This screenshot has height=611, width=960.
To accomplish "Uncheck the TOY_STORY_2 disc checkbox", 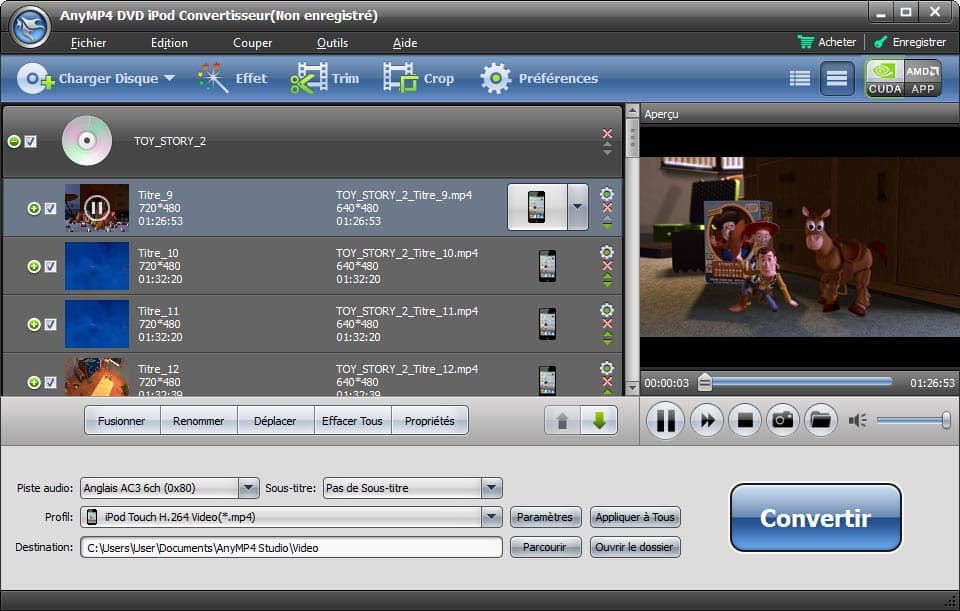I will point(31,141).
